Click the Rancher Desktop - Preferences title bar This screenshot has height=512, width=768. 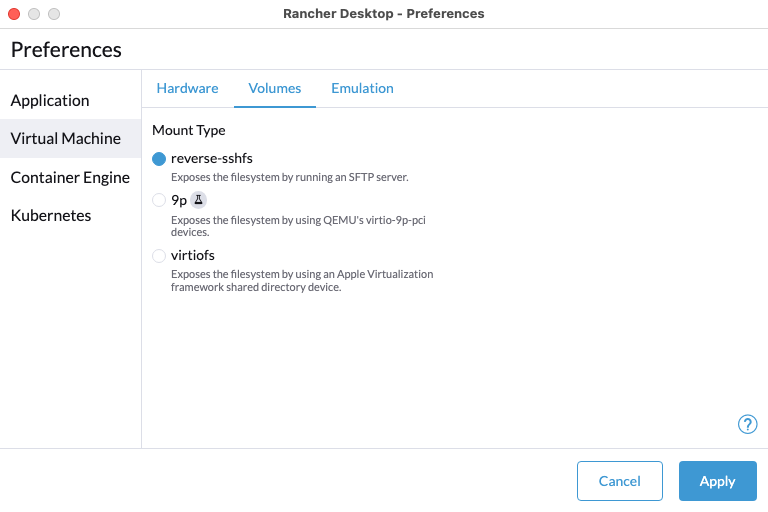point(384,14)
